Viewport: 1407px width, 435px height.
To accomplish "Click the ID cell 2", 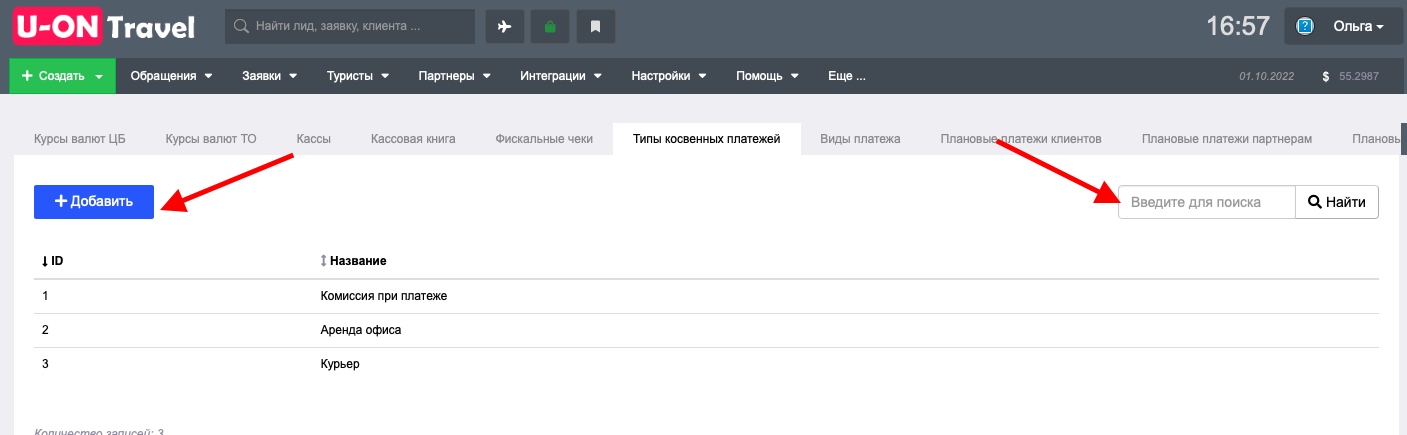I will click(x=45, y=330).
